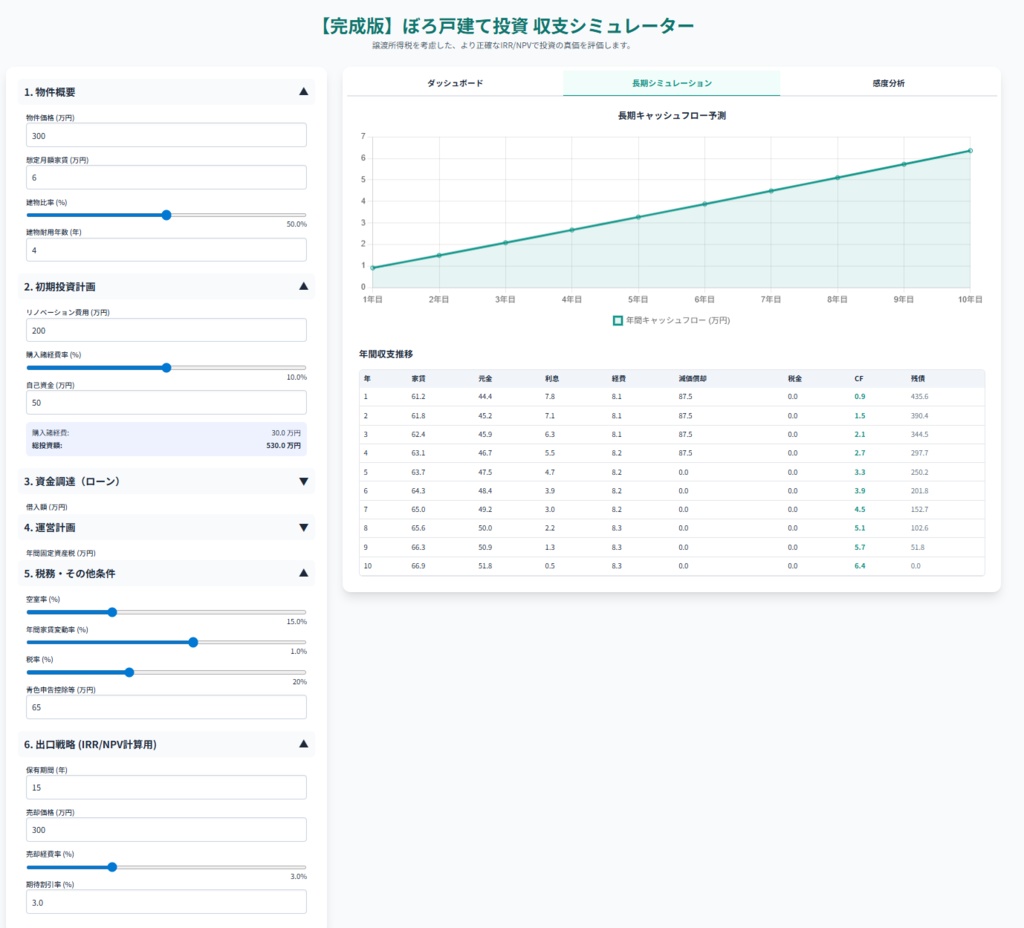Click the 10年目 data point on chart
Viewport: 1024px width, 928px height.
point(970,151)
